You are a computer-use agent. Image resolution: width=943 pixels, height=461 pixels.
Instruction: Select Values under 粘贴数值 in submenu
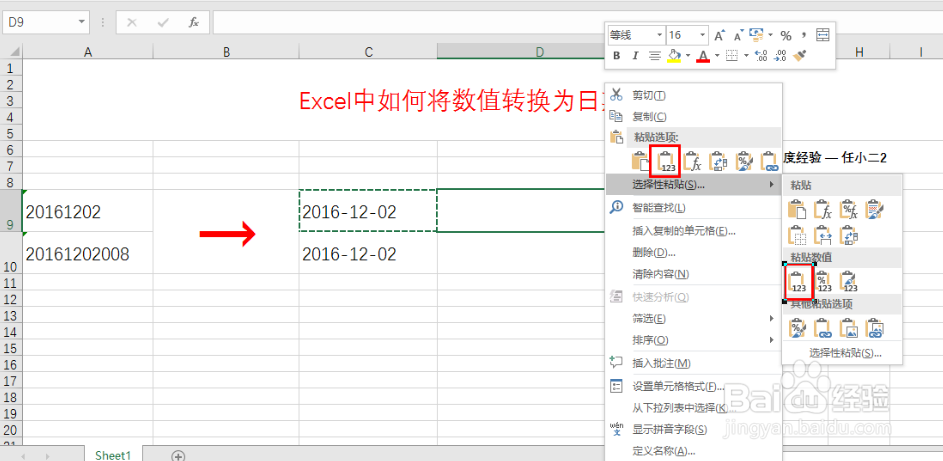(798, 282)
